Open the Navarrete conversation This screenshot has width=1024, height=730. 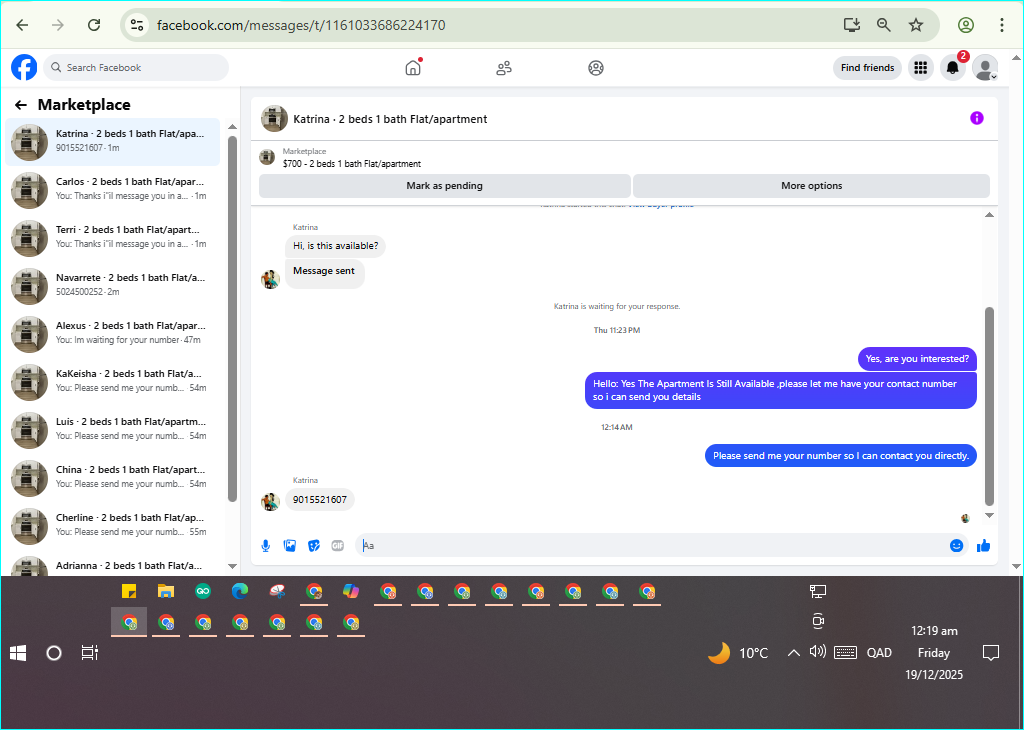pyautogui.click(x=112, y=285)
